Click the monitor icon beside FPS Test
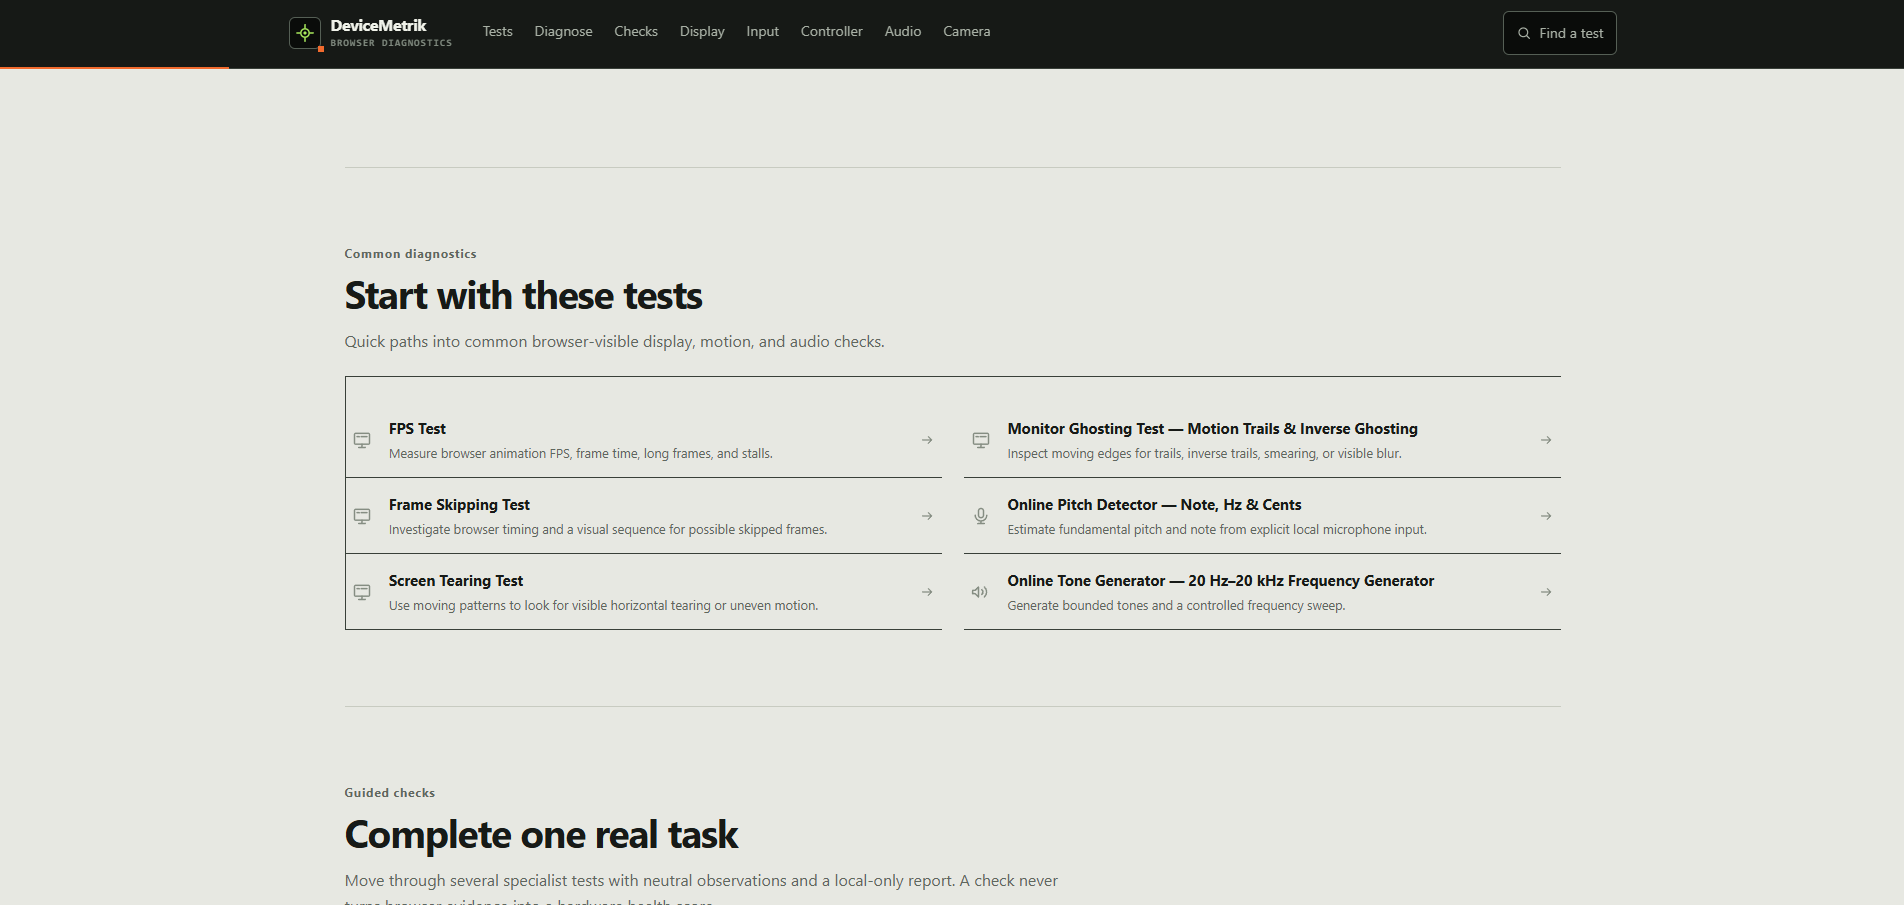Screen dimensions: 1904x905 point(362,440)
